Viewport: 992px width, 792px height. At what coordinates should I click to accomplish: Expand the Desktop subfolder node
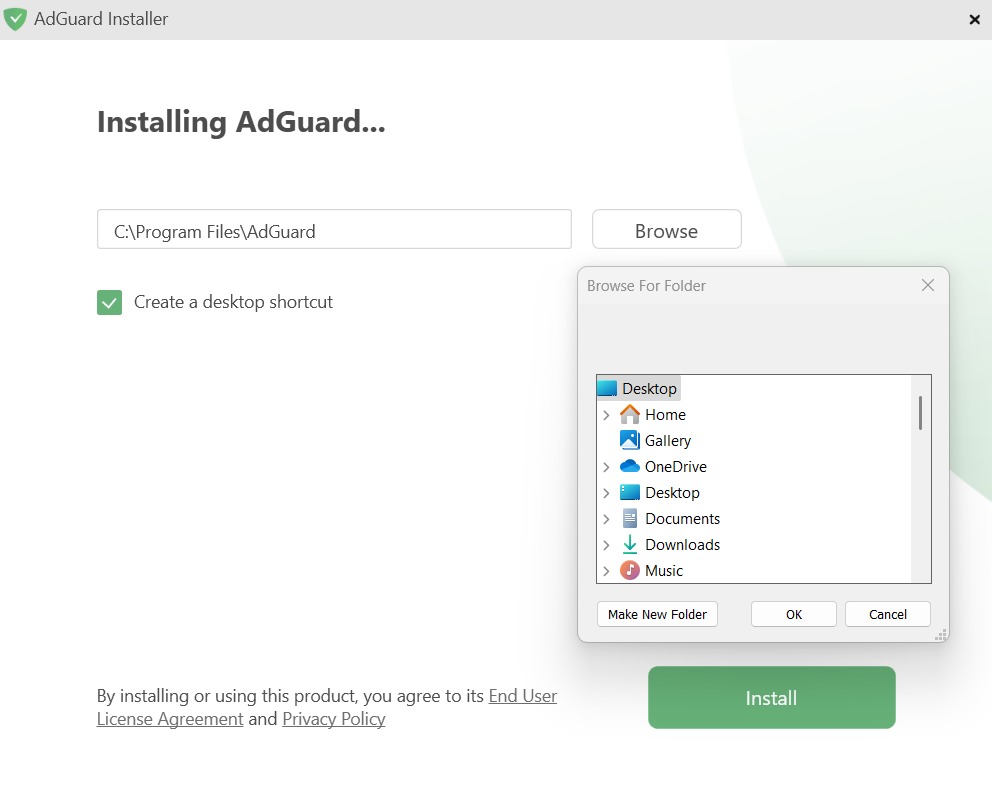[606, 493]
